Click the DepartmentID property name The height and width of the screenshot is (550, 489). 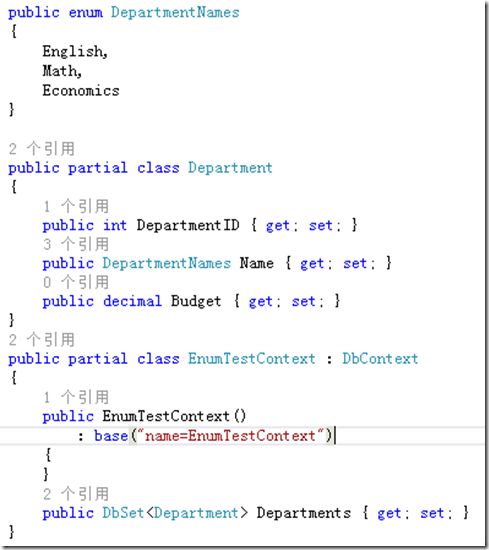188,225
